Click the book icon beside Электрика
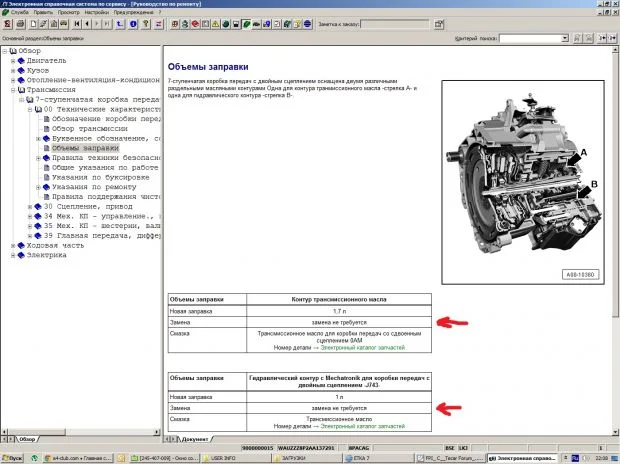 [21, 254]
